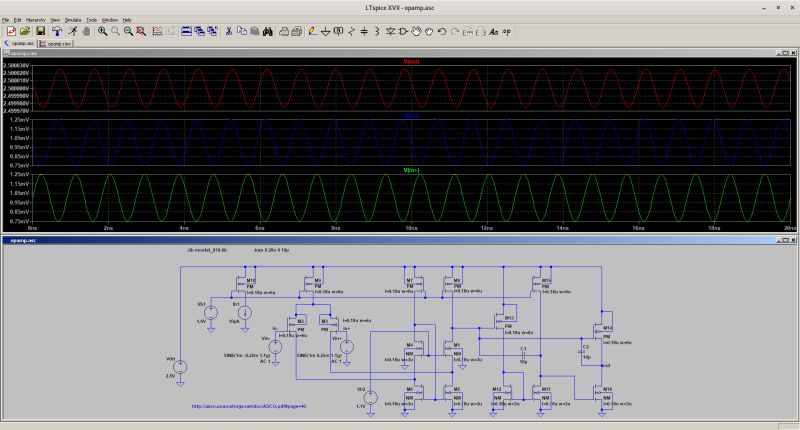Close the waveform pane window
The width and height of the screenshot is (800, 430).
tap(793, 53)
